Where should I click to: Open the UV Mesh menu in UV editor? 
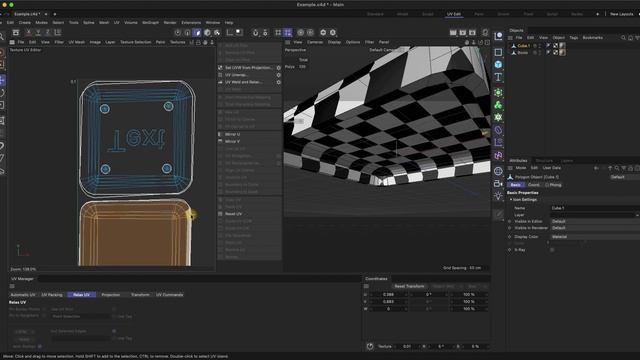tap(76, 42)
